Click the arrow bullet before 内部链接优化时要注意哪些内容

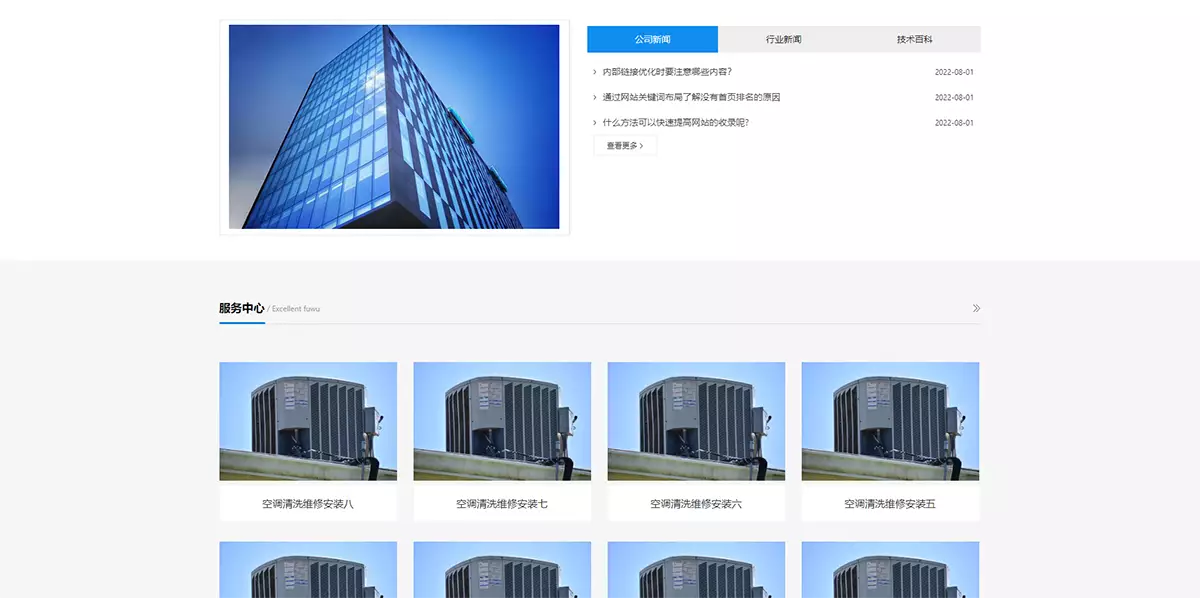pos(595,72)
